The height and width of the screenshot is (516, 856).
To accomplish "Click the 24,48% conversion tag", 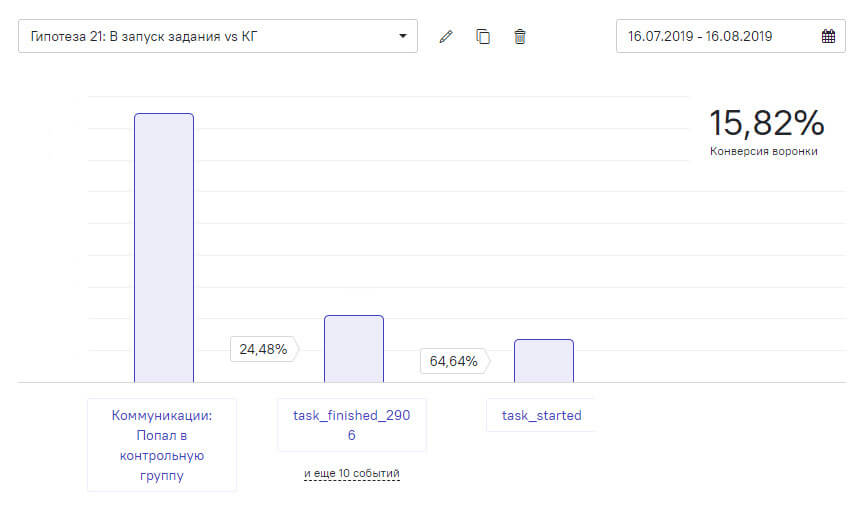I will [264, 349].
